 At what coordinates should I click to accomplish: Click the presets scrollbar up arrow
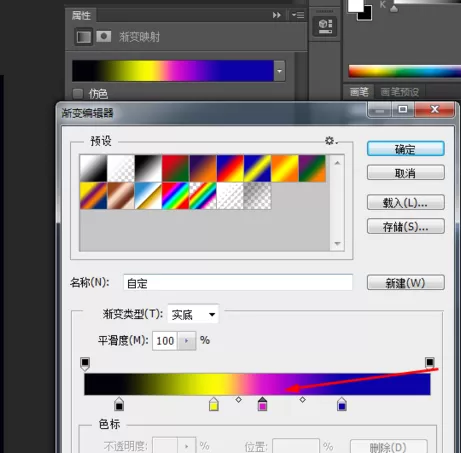pyautogui.click(x=337, y=163)
